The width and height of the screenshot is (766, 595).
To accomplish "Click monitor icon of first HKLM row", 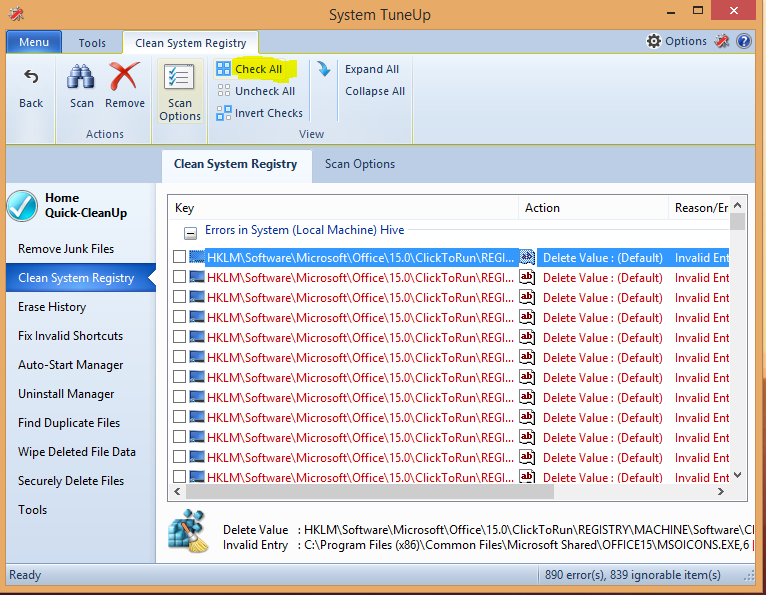I will pyautogui.click(x=197, y=257).
